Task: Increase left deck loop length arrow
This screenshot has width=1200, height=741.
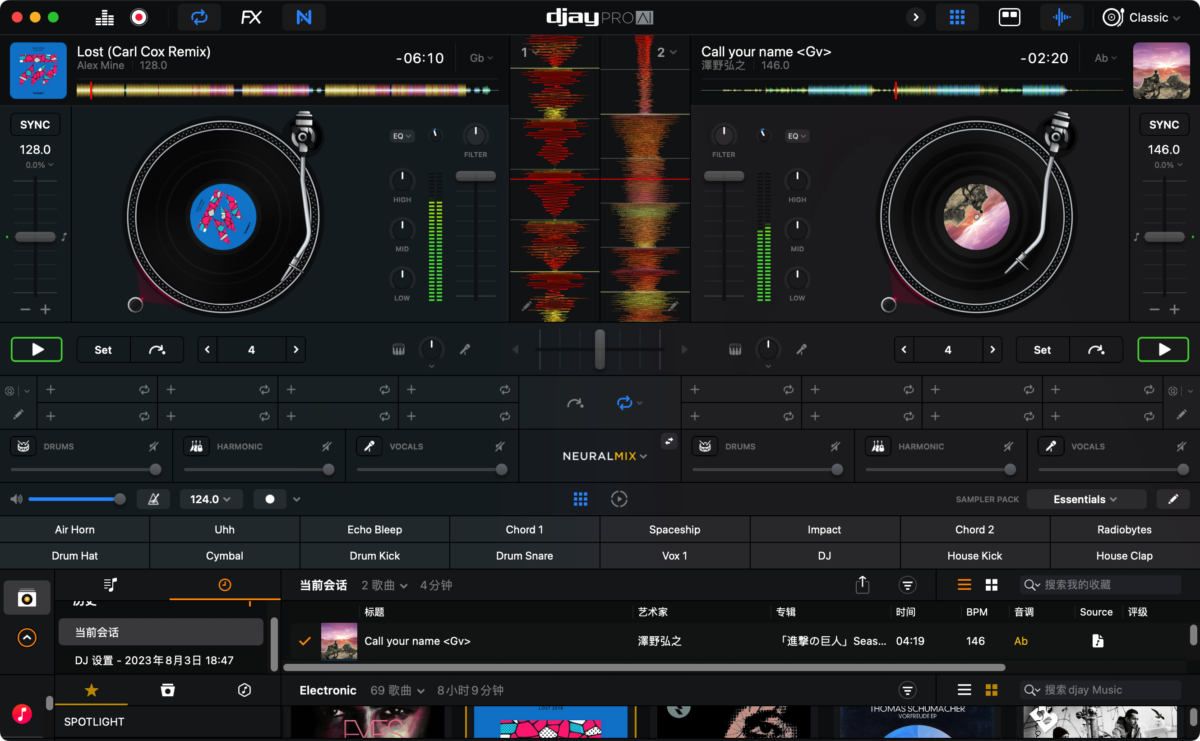Action: 296,350
